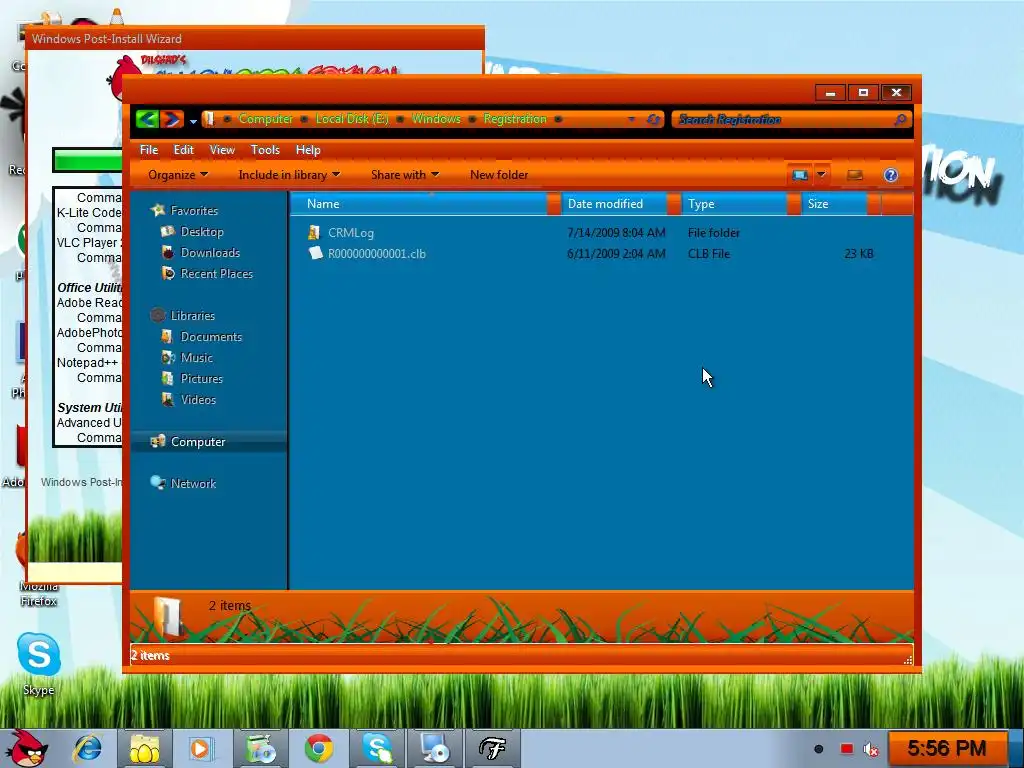Open Downloads in navigation pane
This screenshot has height=768, width=1024.
tap(210, 252)
